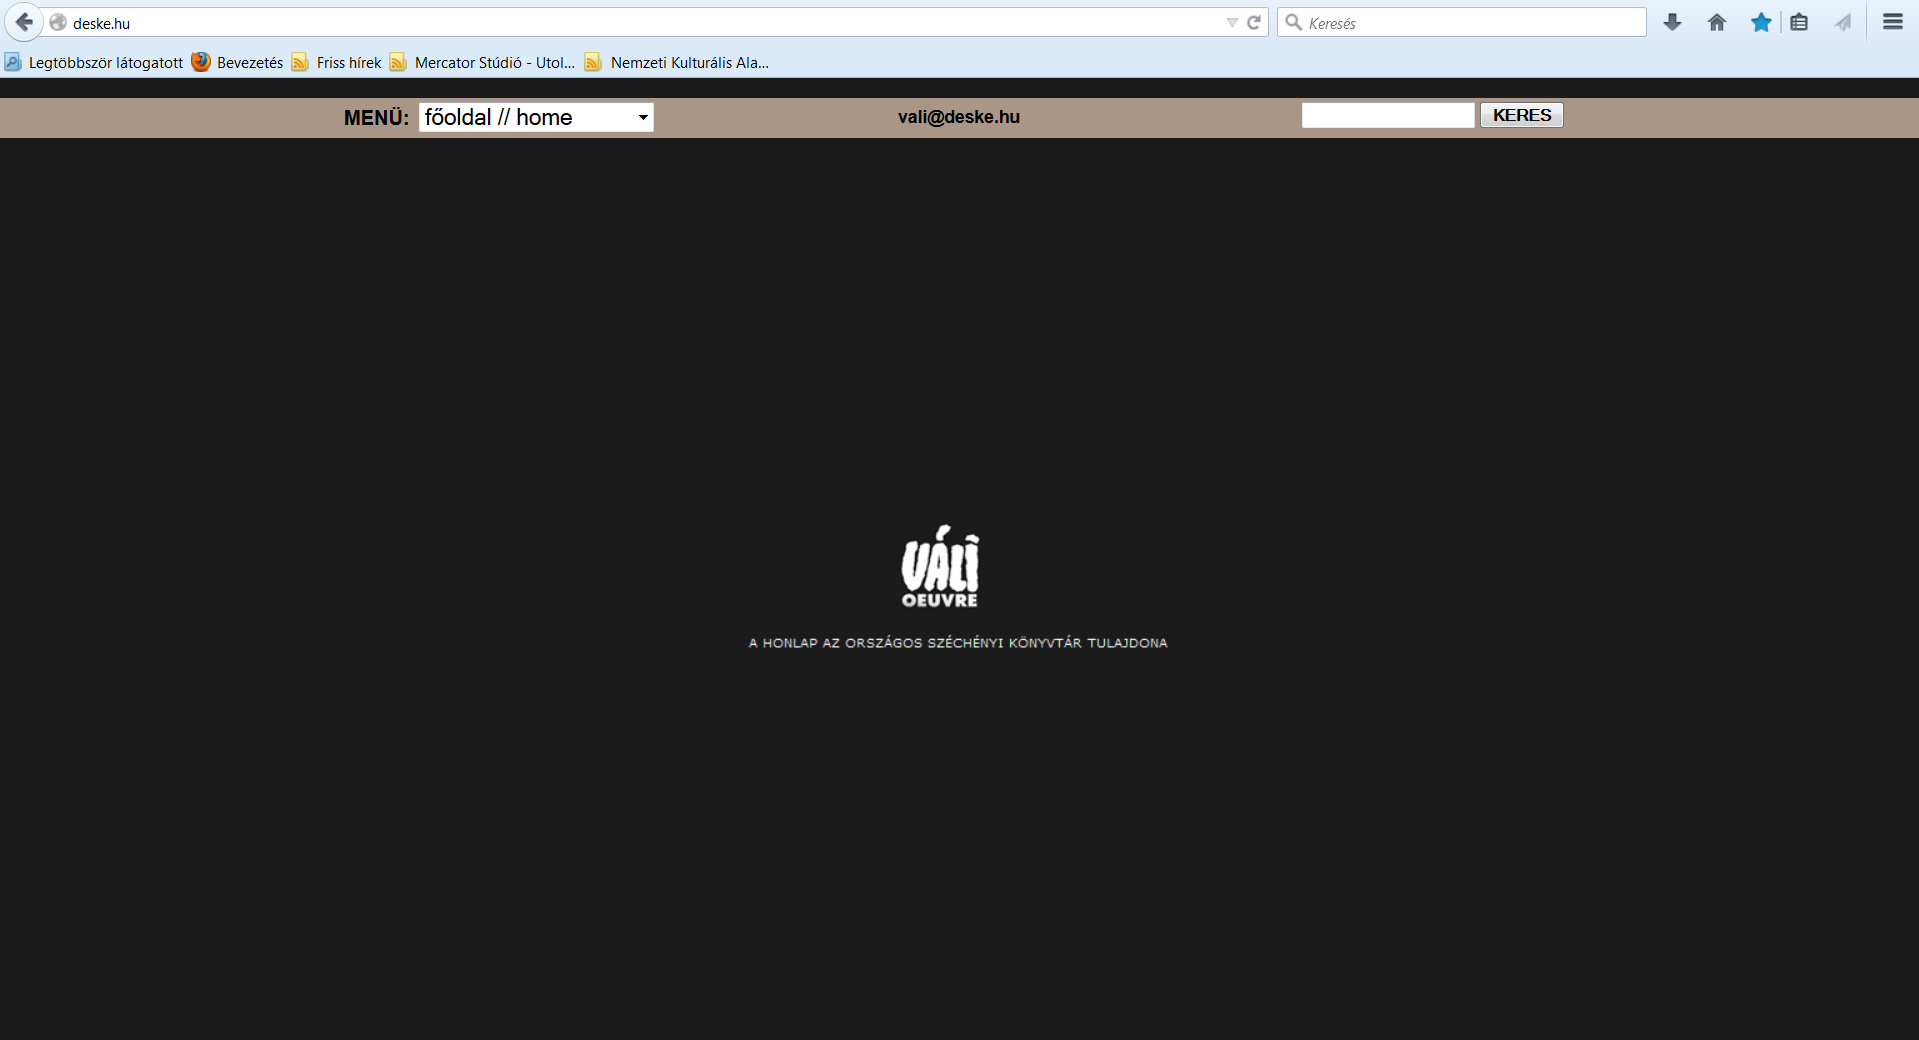Reload the page with the refresh icon
This screenshot has width=1919, height=1040.
pyautogui.click(x=1254, y=22)
